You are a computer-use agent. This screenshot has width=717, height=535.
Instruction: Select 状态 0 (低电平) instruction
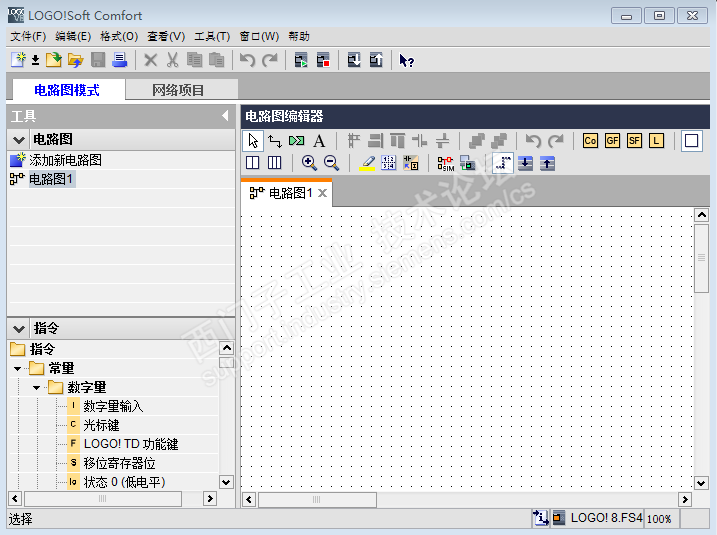pos(124,482)
